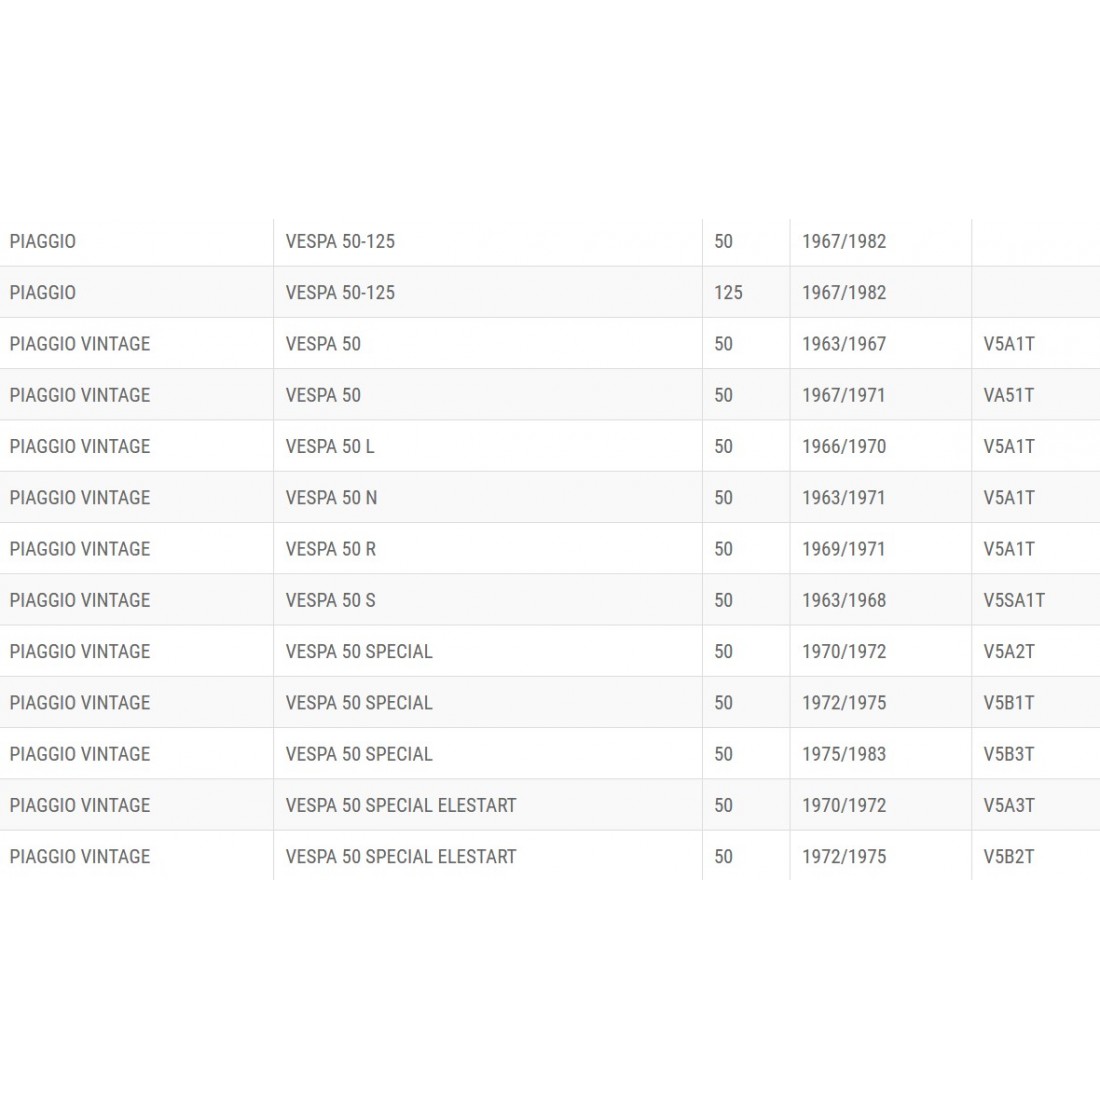
Task: Select VESPA 50 SPECIAL ELESTART in the V5B2T row
Action: point(401,856)
